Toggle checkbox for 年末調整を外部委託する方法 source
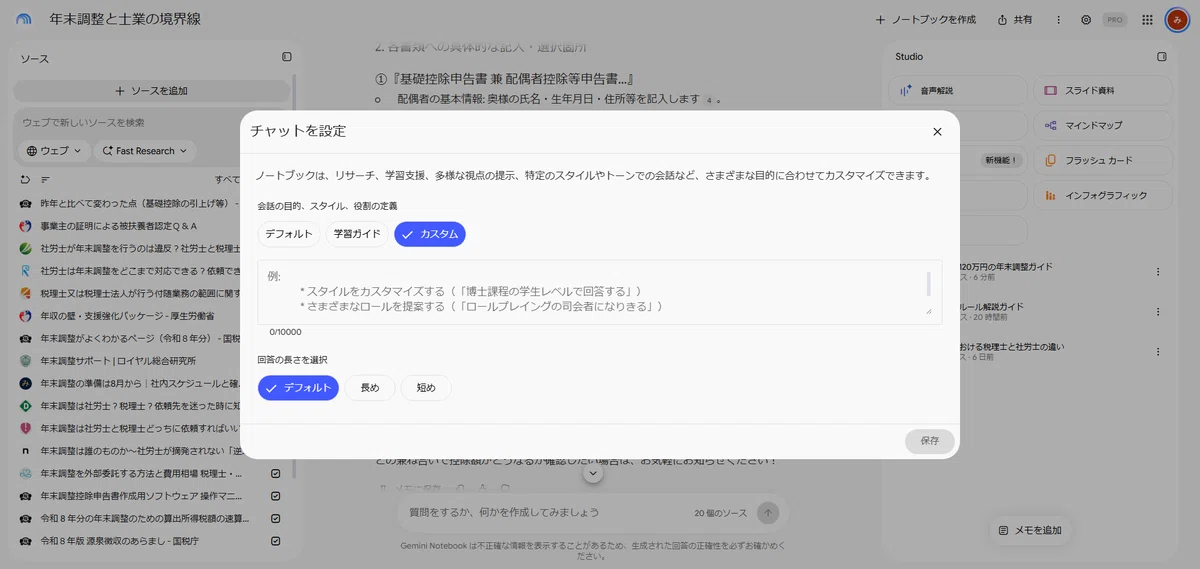Viewport: 1200px width, 569px height. (x=276, y=473)
